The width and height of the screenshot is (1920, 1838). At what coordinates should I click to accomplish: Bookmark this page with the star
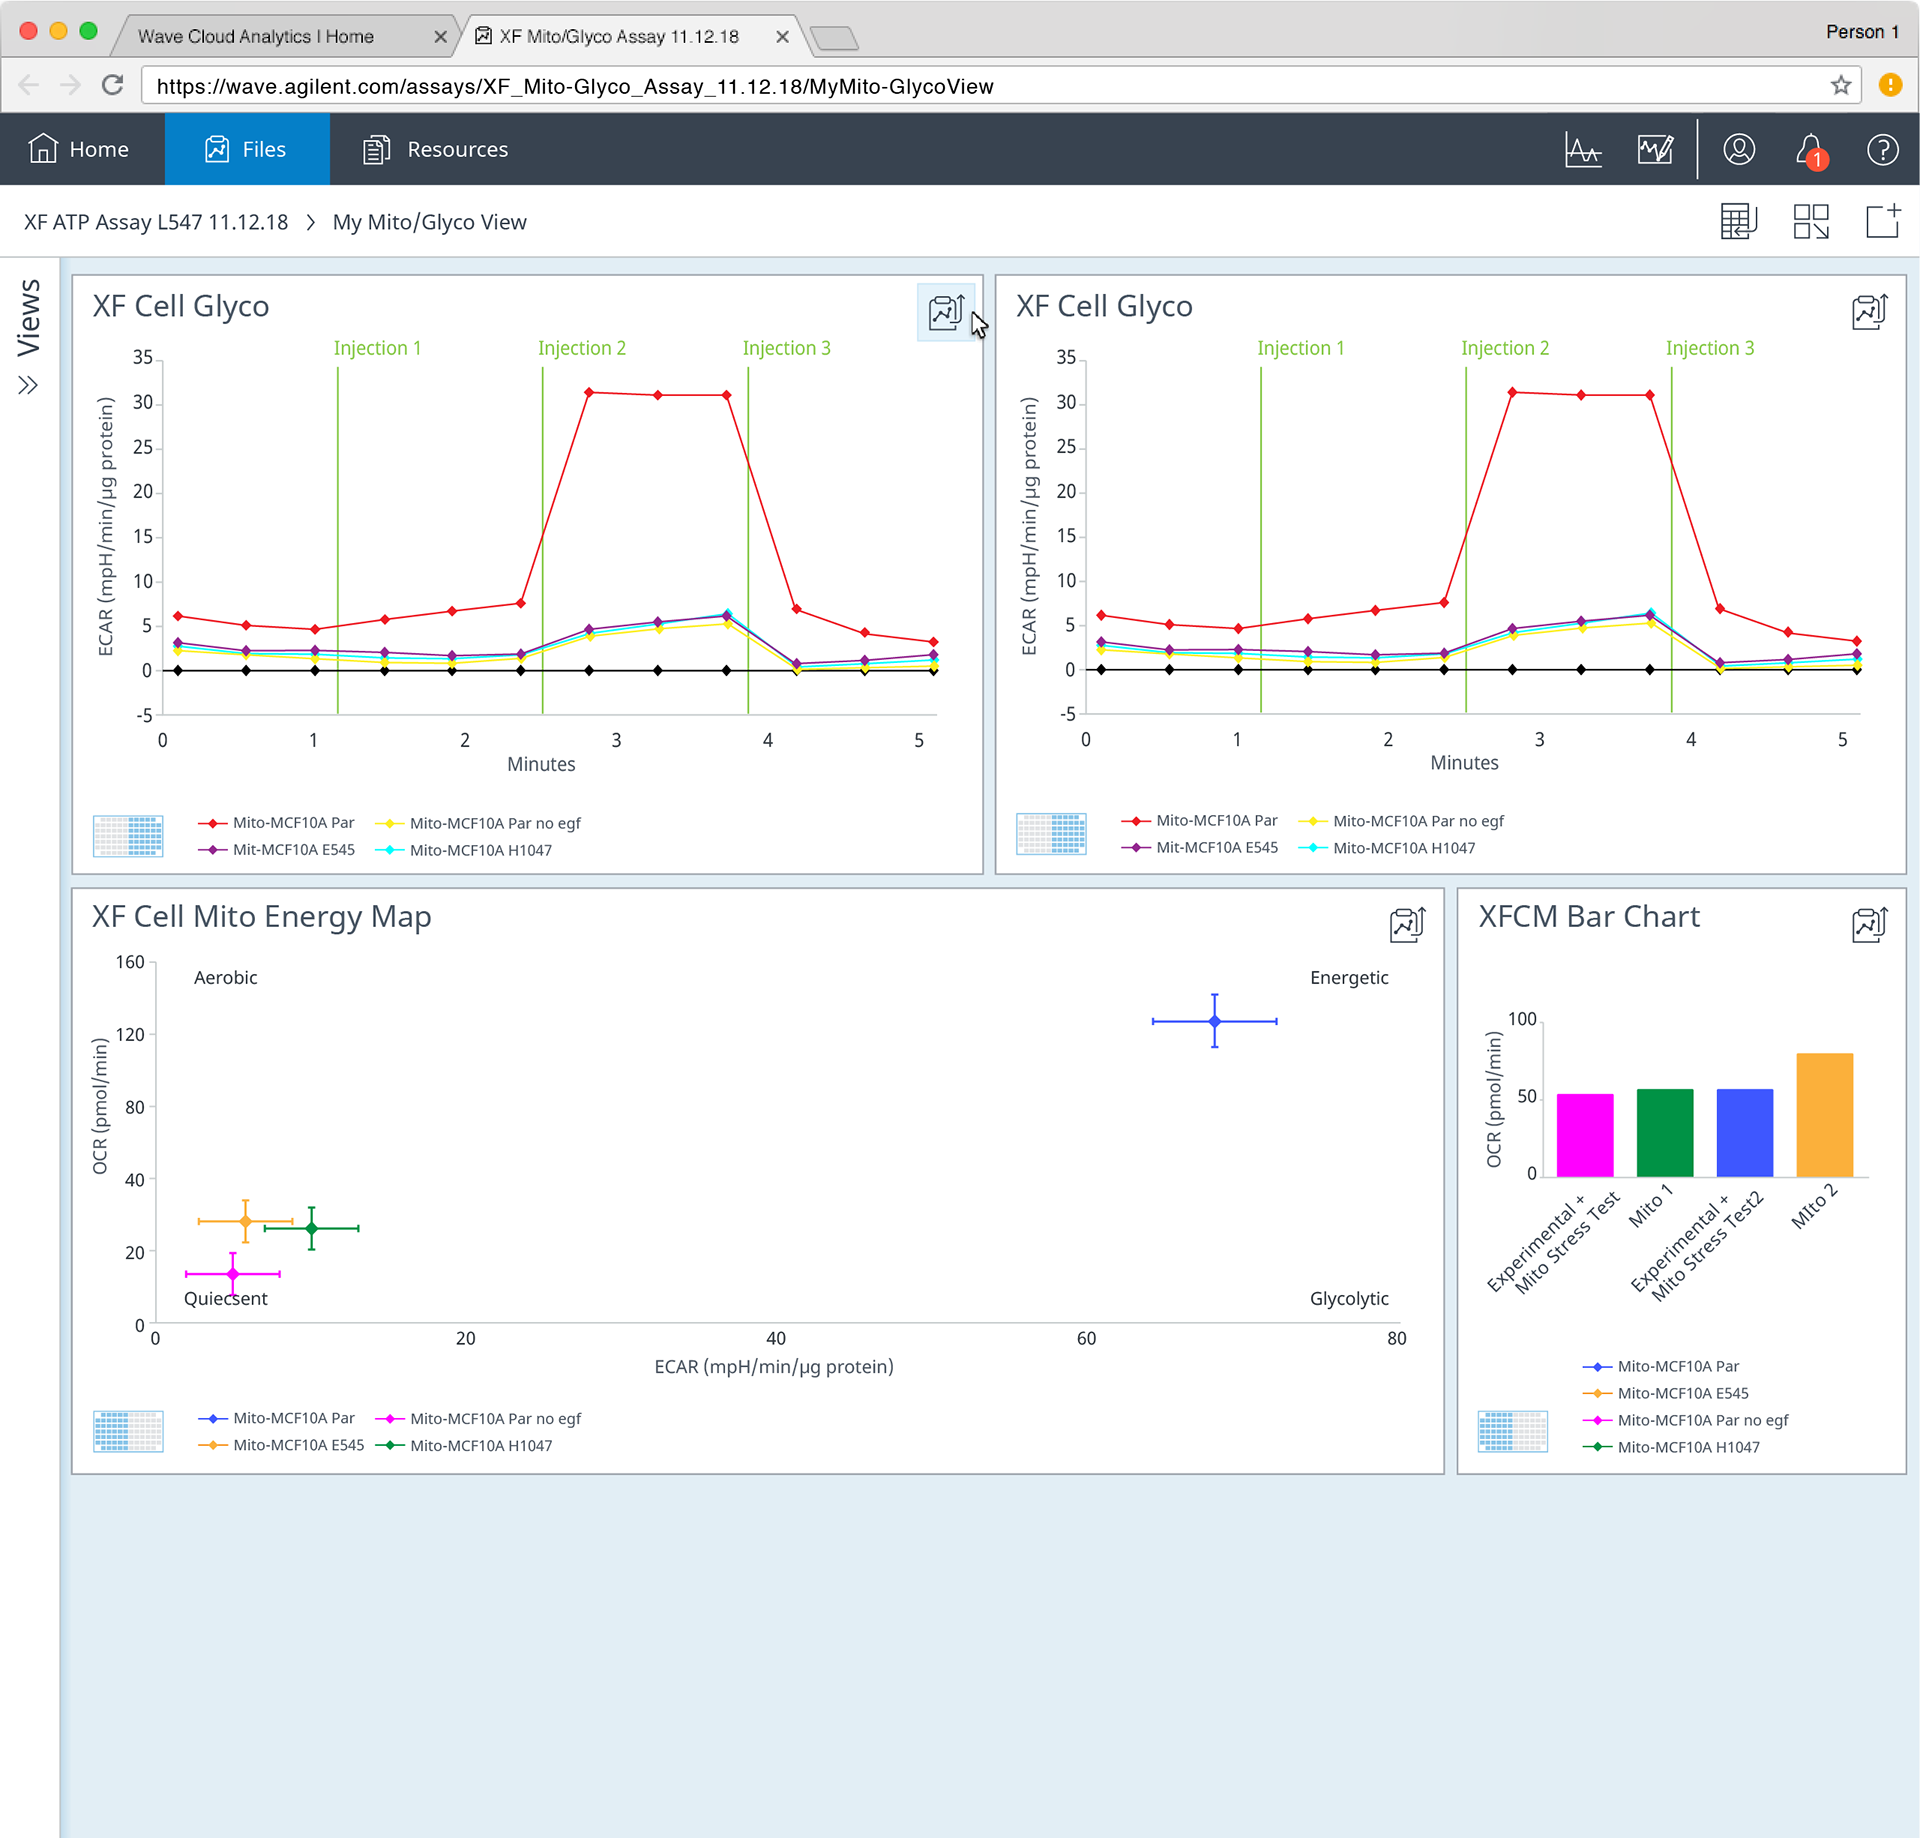pyautogui.click(x=1841, y=85)
